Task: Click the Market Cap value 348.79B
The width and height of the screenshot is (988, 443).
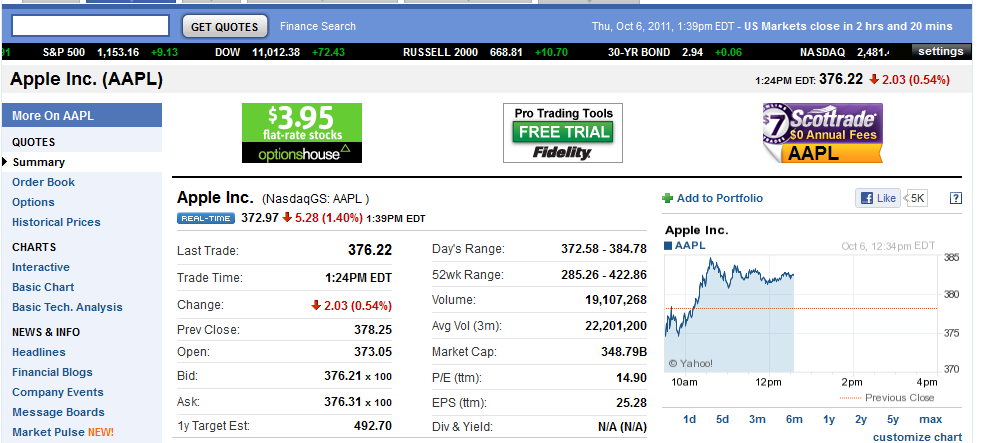Action: 624,352
